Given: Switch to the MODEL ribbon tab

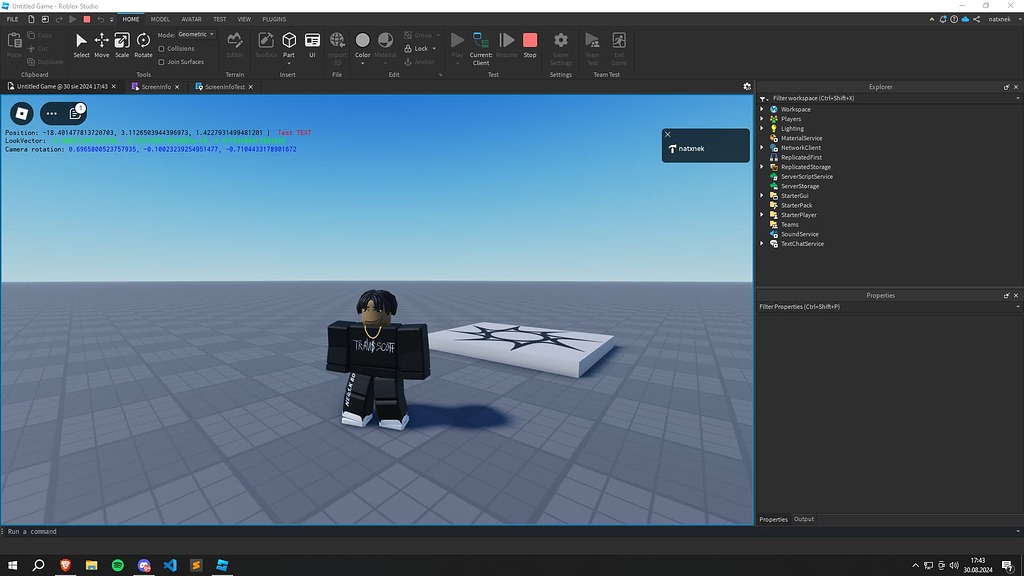Looking at the screenshot, I should pos(160,18).
